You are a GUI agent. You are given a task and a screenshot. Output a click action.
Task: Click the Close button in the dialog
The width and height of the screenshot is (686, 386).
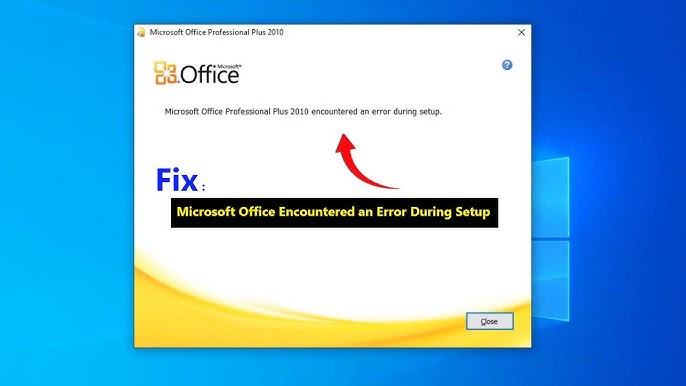(x=490, y=321)
